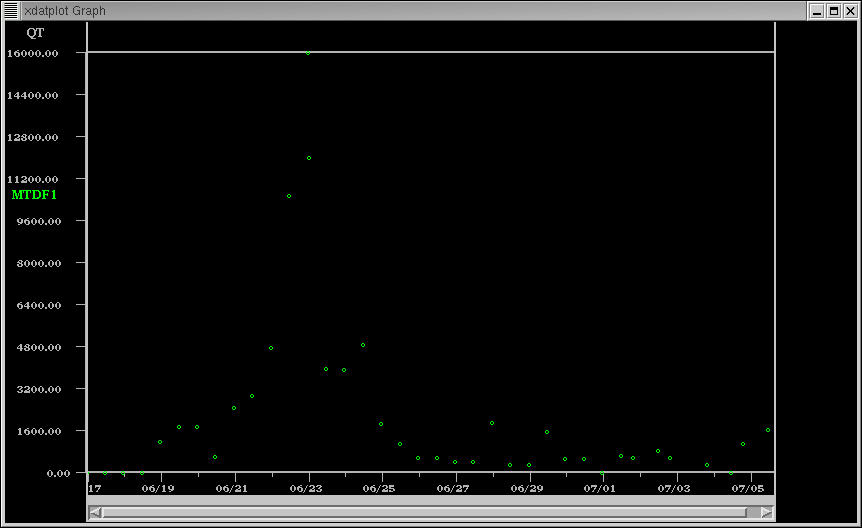The image size is (862, 528).
Task: Click the 1600.00 y-axis label
Action: coord(38,432)
